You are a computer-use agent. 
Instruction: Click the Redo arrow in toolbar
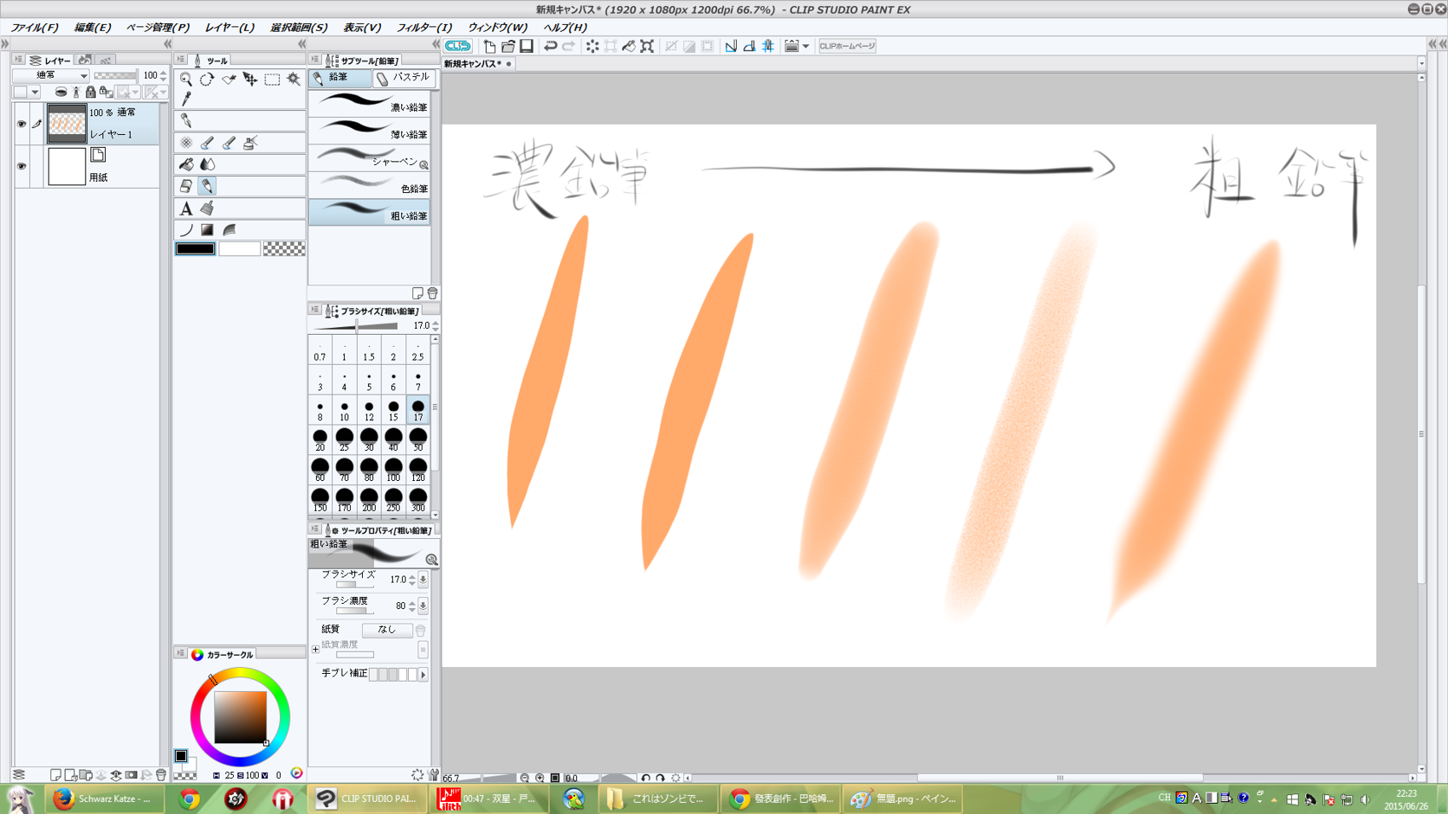pos(568,46)
